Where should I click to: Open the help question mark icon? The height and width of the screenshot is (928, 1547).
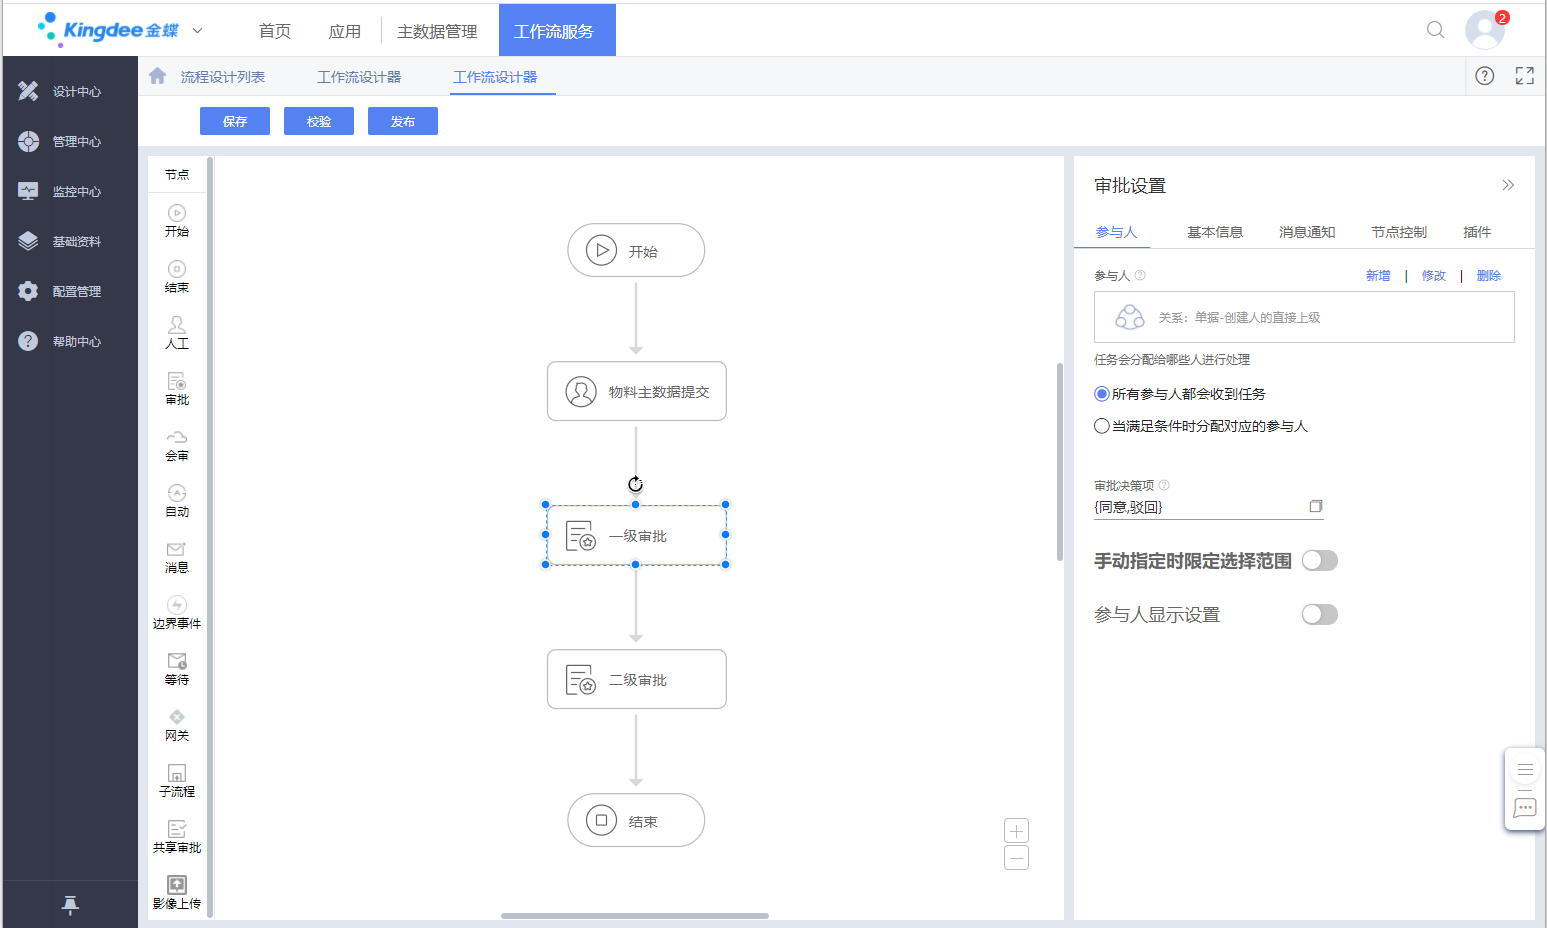[x=1484, y=76]
